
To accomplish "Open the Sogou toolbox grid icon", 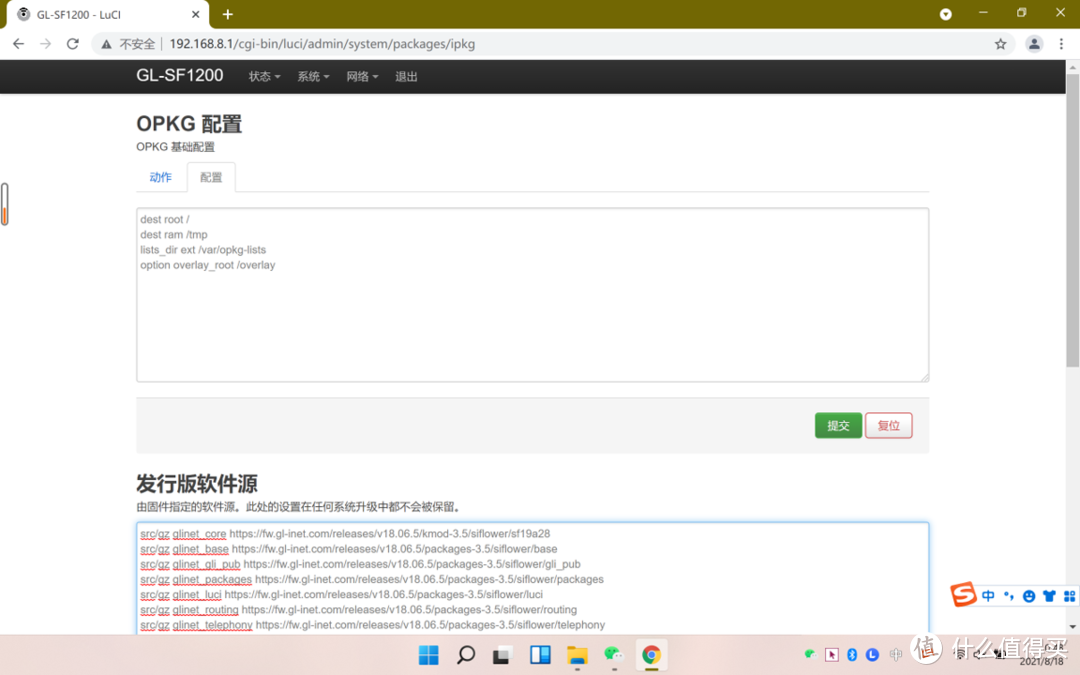I will [x=1069, y=596].
